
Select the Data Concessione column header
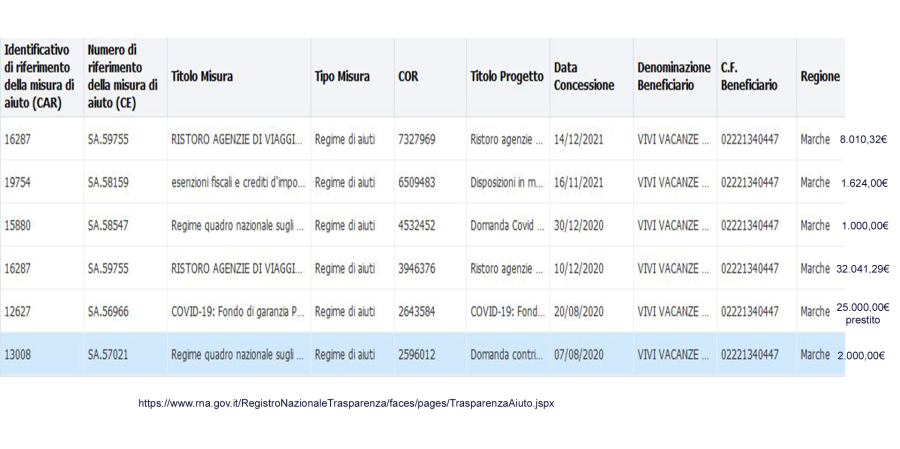tap(583, 76)
